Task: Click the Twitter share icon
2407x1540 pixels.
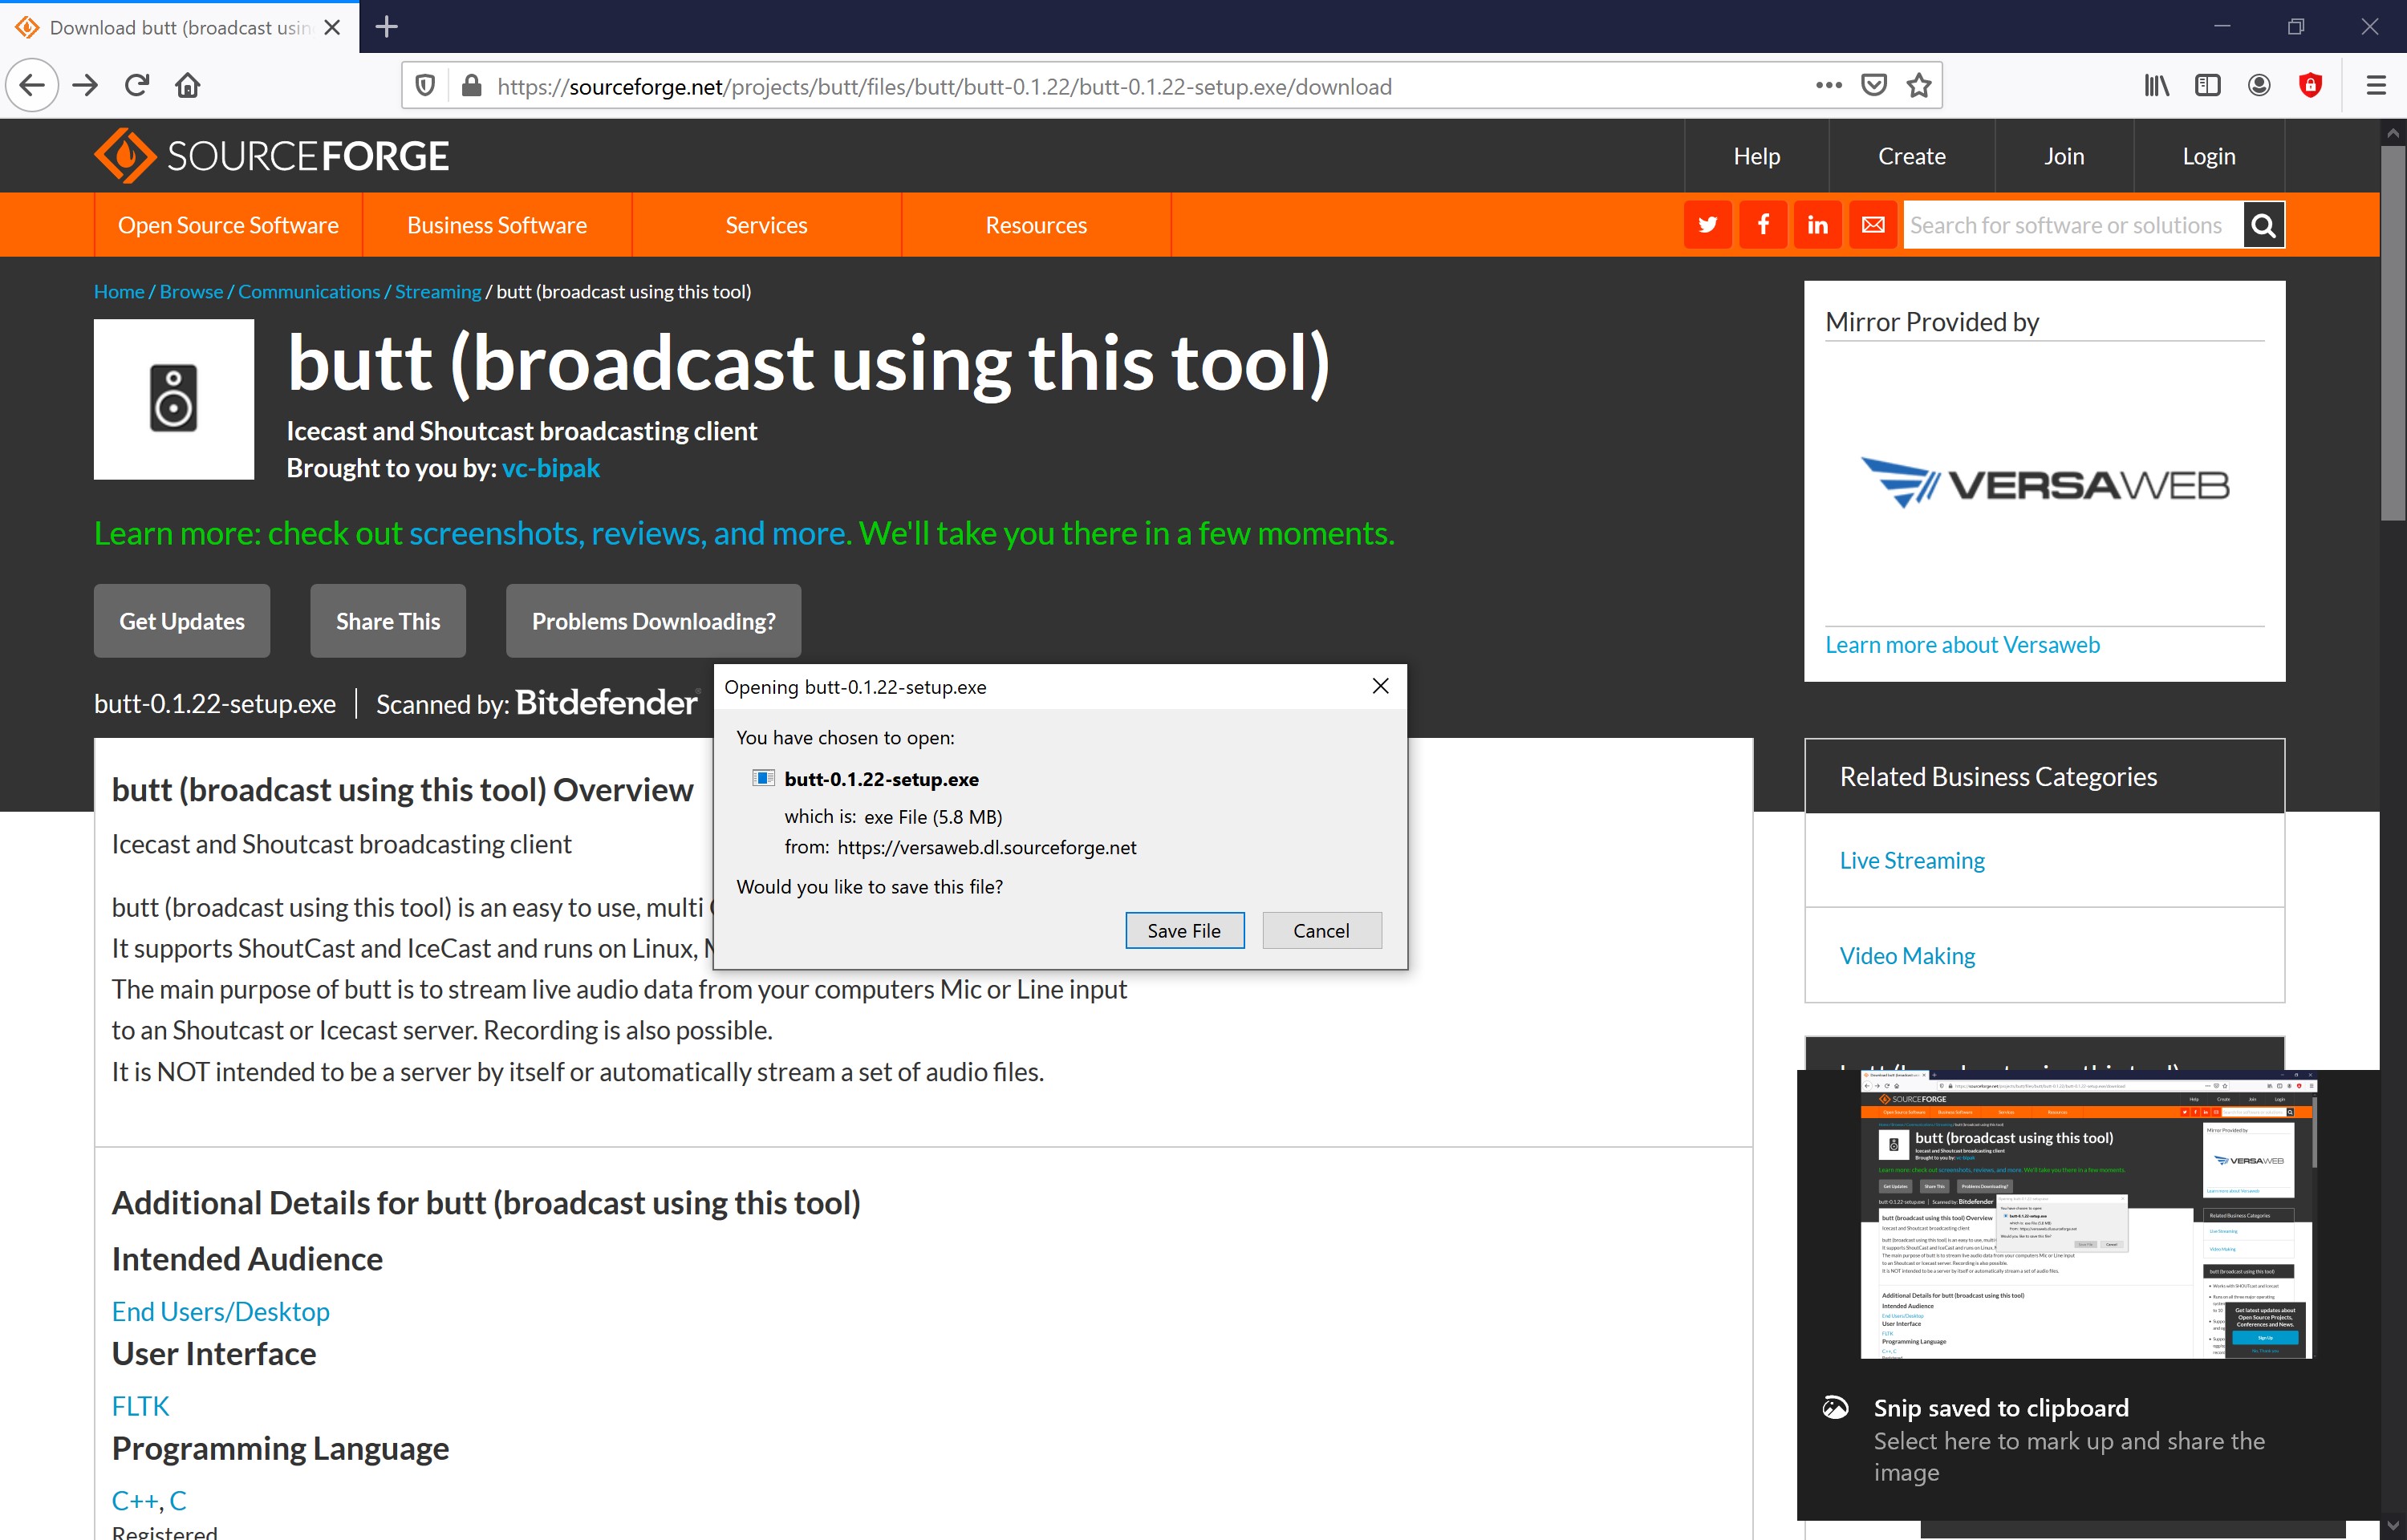Action: tap(1707, 225)
